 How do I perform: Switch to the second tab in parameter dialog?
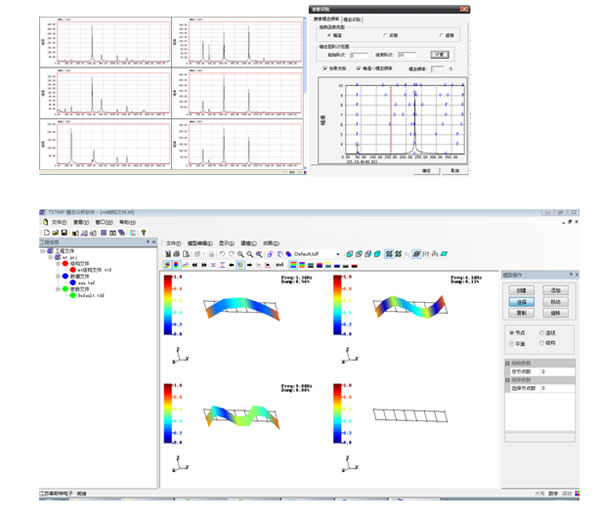[351, 18]
